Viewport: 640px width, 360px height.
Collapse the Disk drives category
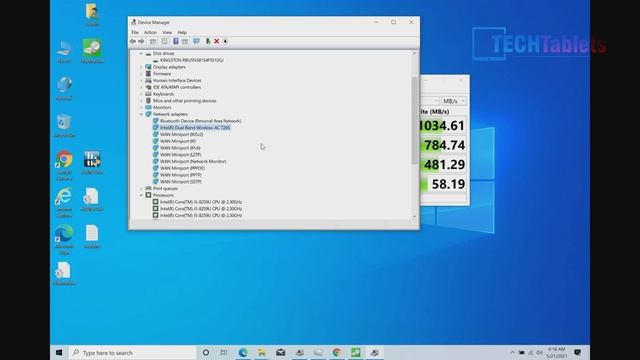click(141, 53)
